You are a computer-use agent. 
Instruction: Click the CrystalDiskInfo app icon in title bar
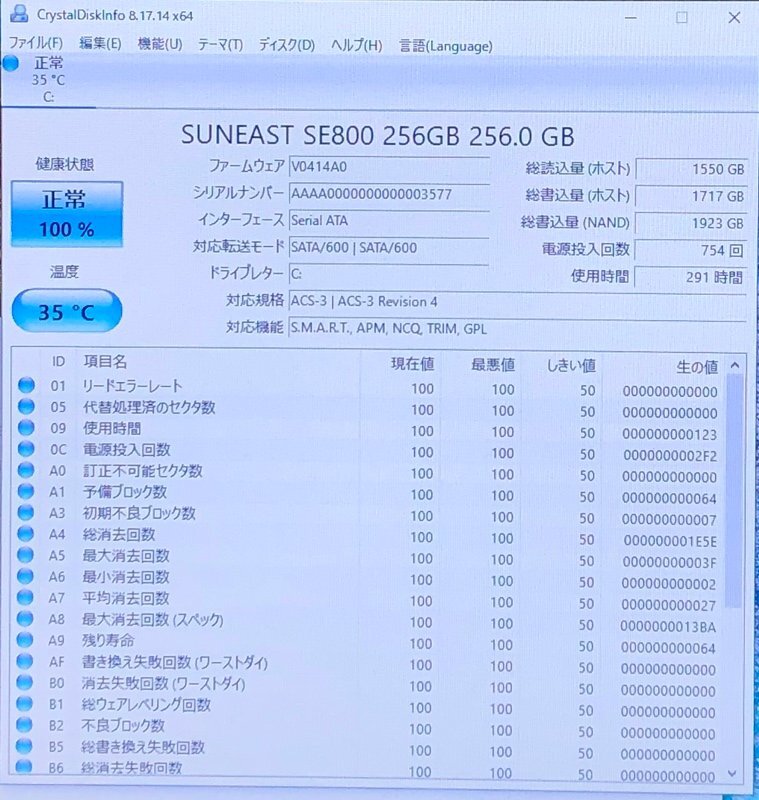coord(18,14)
